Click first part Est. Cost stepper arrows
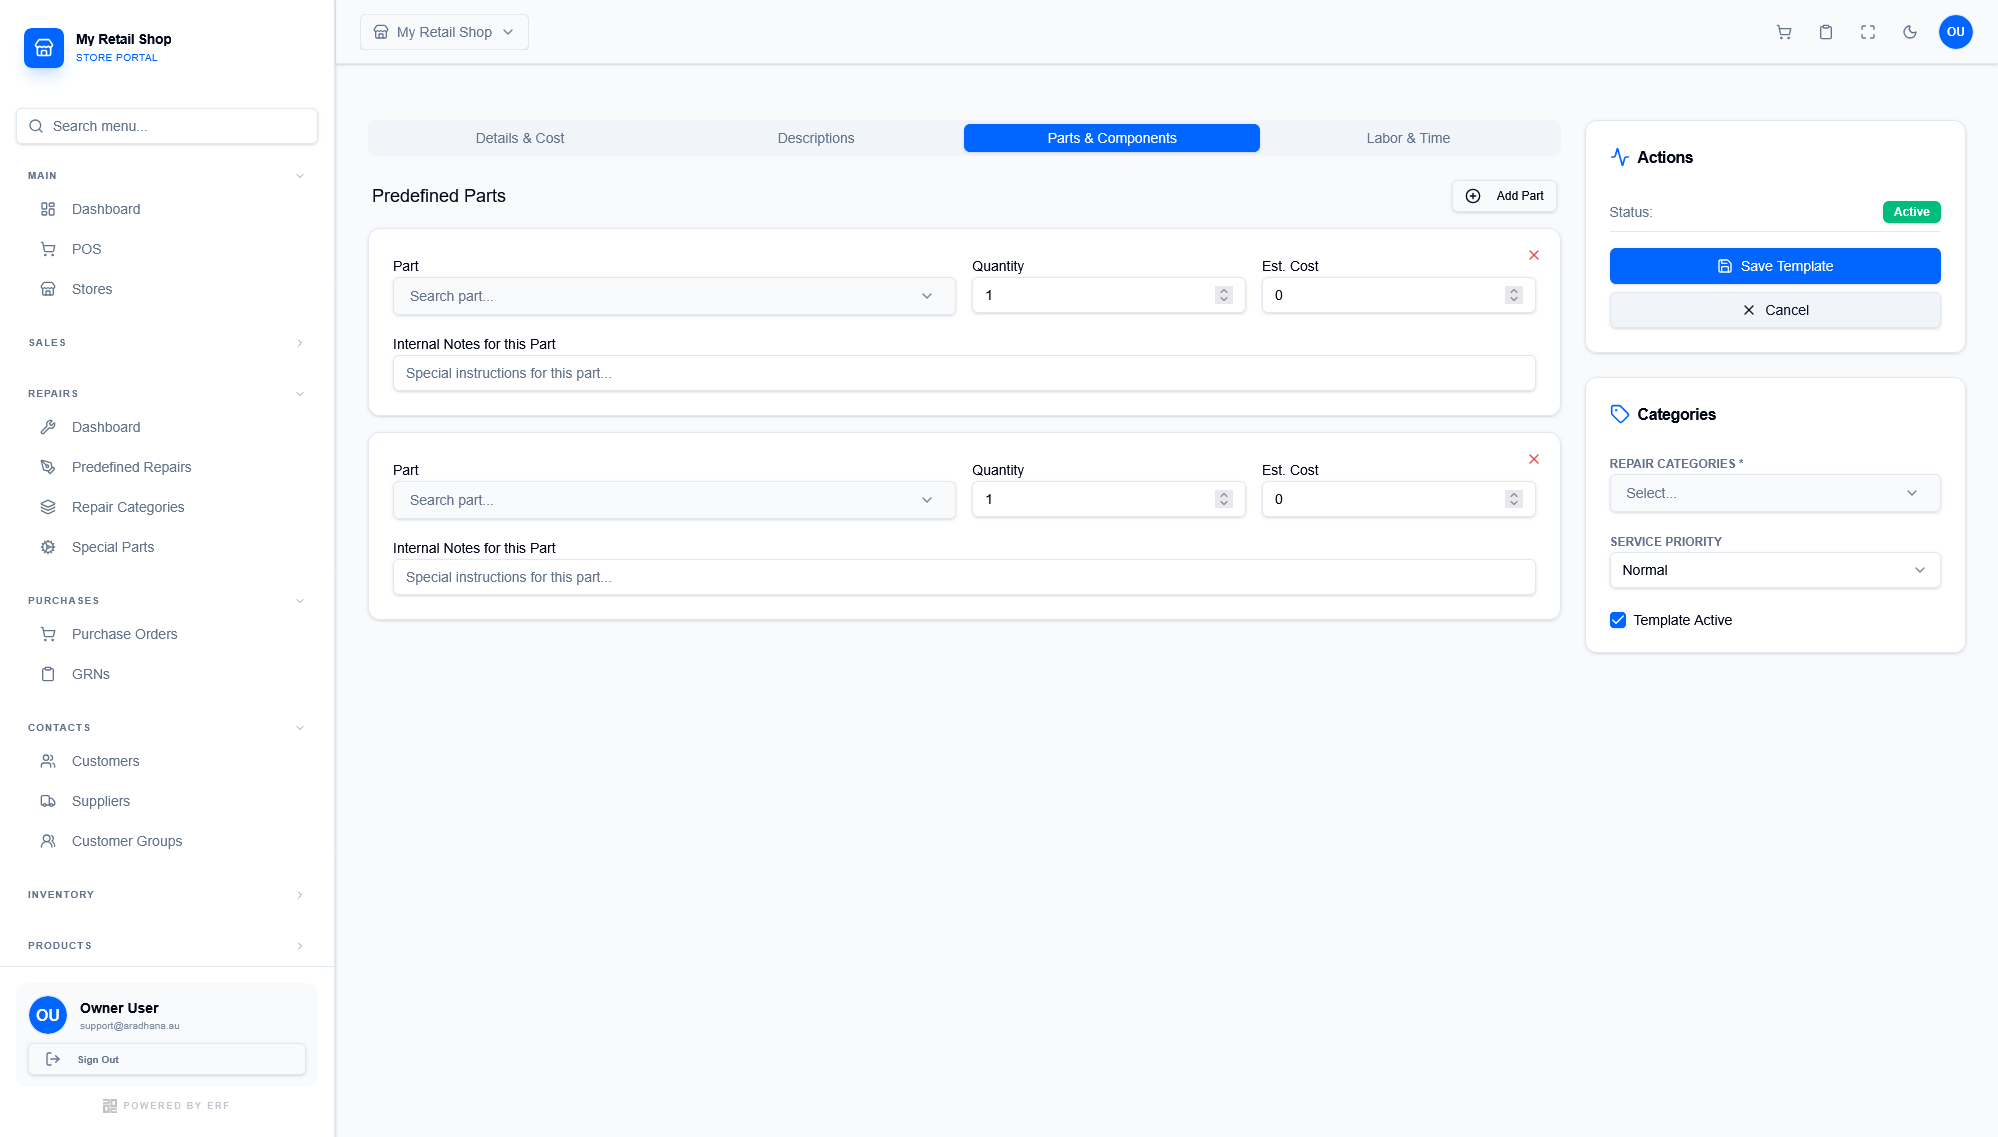1998x1137 pixels. (x=1514, y=295)
